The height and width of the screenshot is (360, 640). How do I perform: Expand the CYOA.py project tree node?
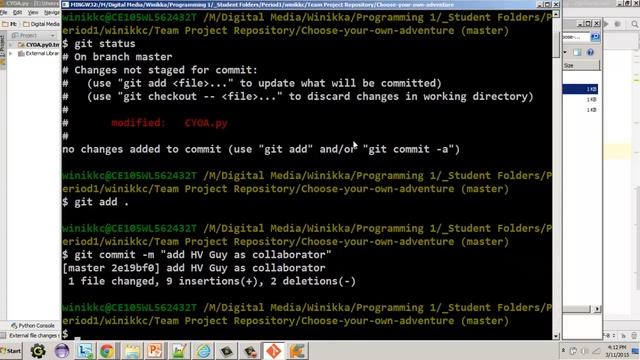(11, 44)
